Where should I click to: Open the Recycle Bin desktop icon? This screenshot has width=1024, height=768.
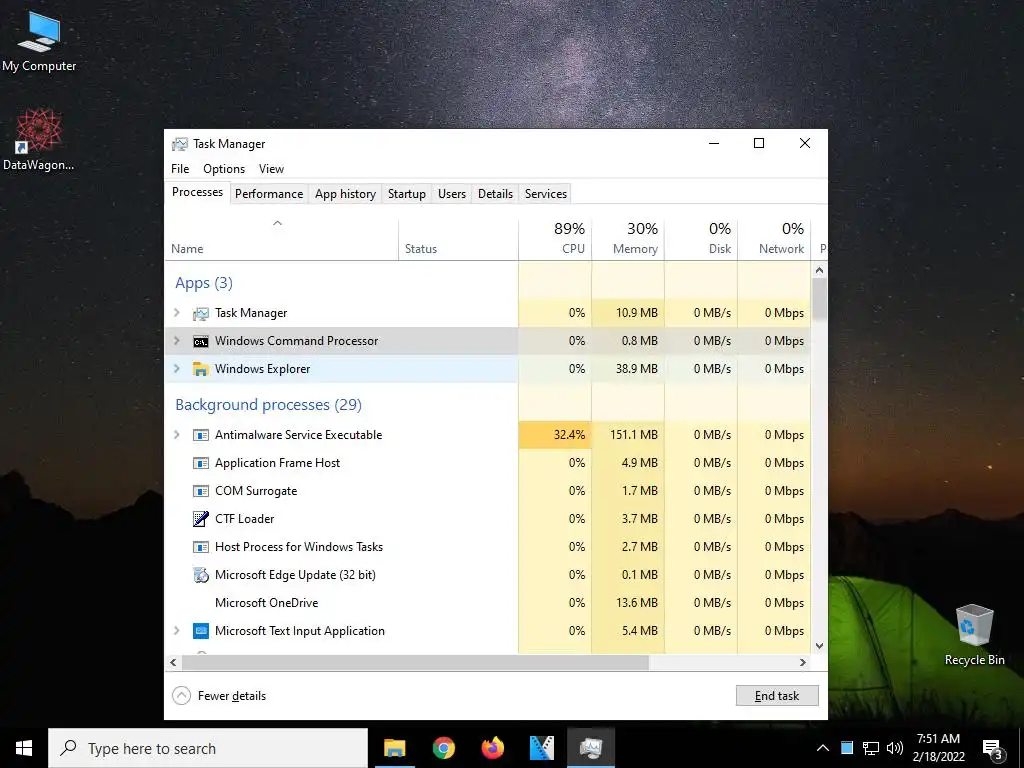974,634
